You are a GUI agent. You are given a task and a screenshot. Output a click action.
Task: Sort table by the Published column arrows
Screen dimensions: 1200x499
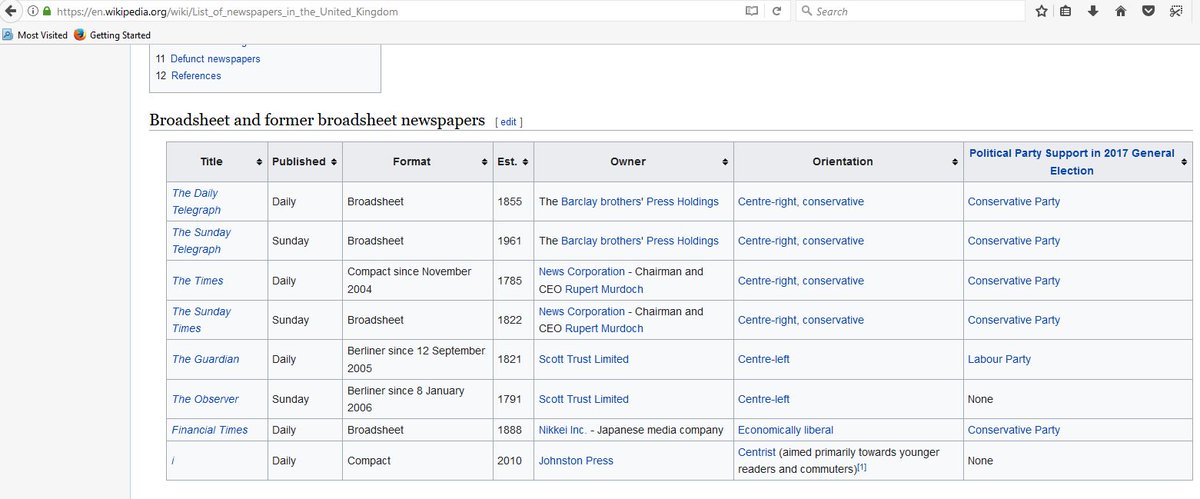(x=334, y=162)
